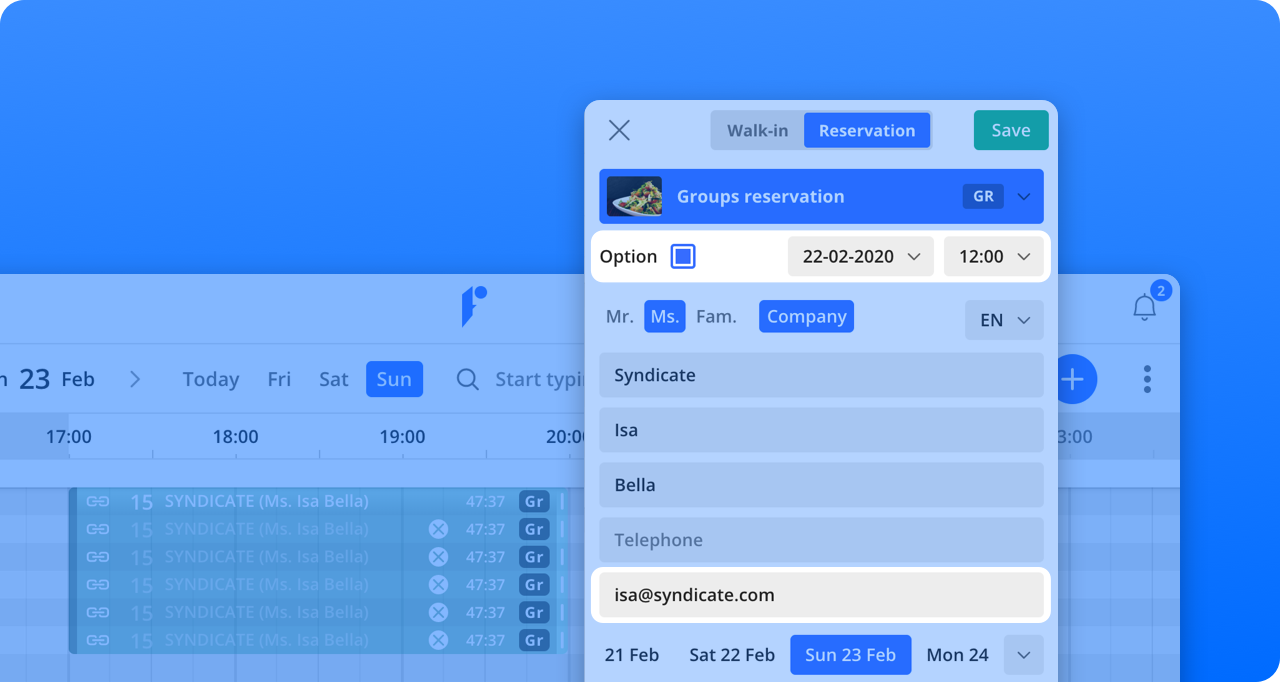Image resolution: width=1280 pixels, height=682 pixels.
Task: Open the three-dot more options menu
Action: pos(1147,379)
